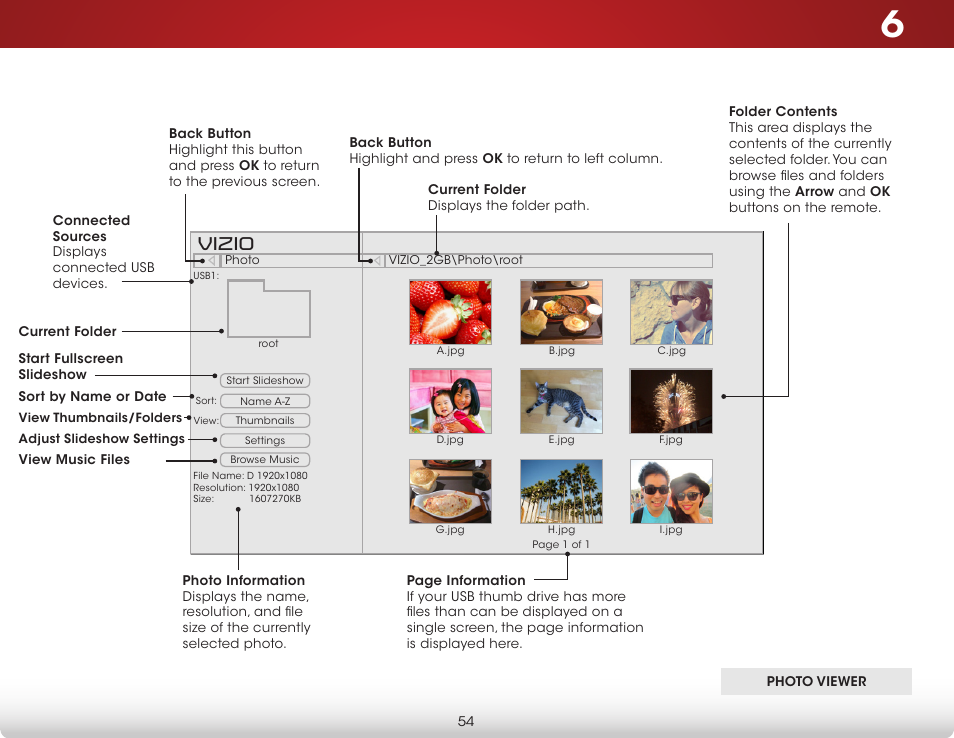Click the "Photo Information" heading
The height and width of the screenshot is (738, 954).
point(243,580)
